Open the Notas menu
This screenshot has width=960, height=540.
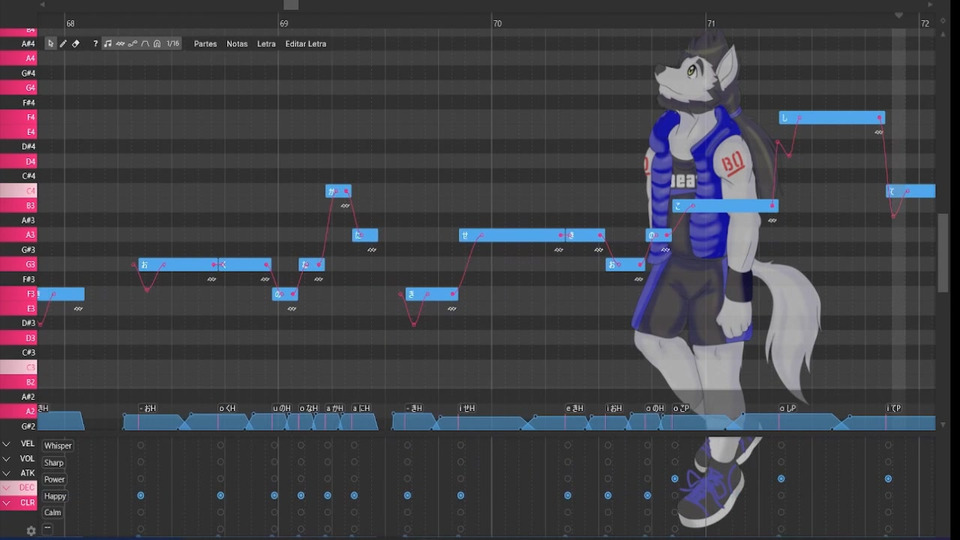(x=237, y=44)
